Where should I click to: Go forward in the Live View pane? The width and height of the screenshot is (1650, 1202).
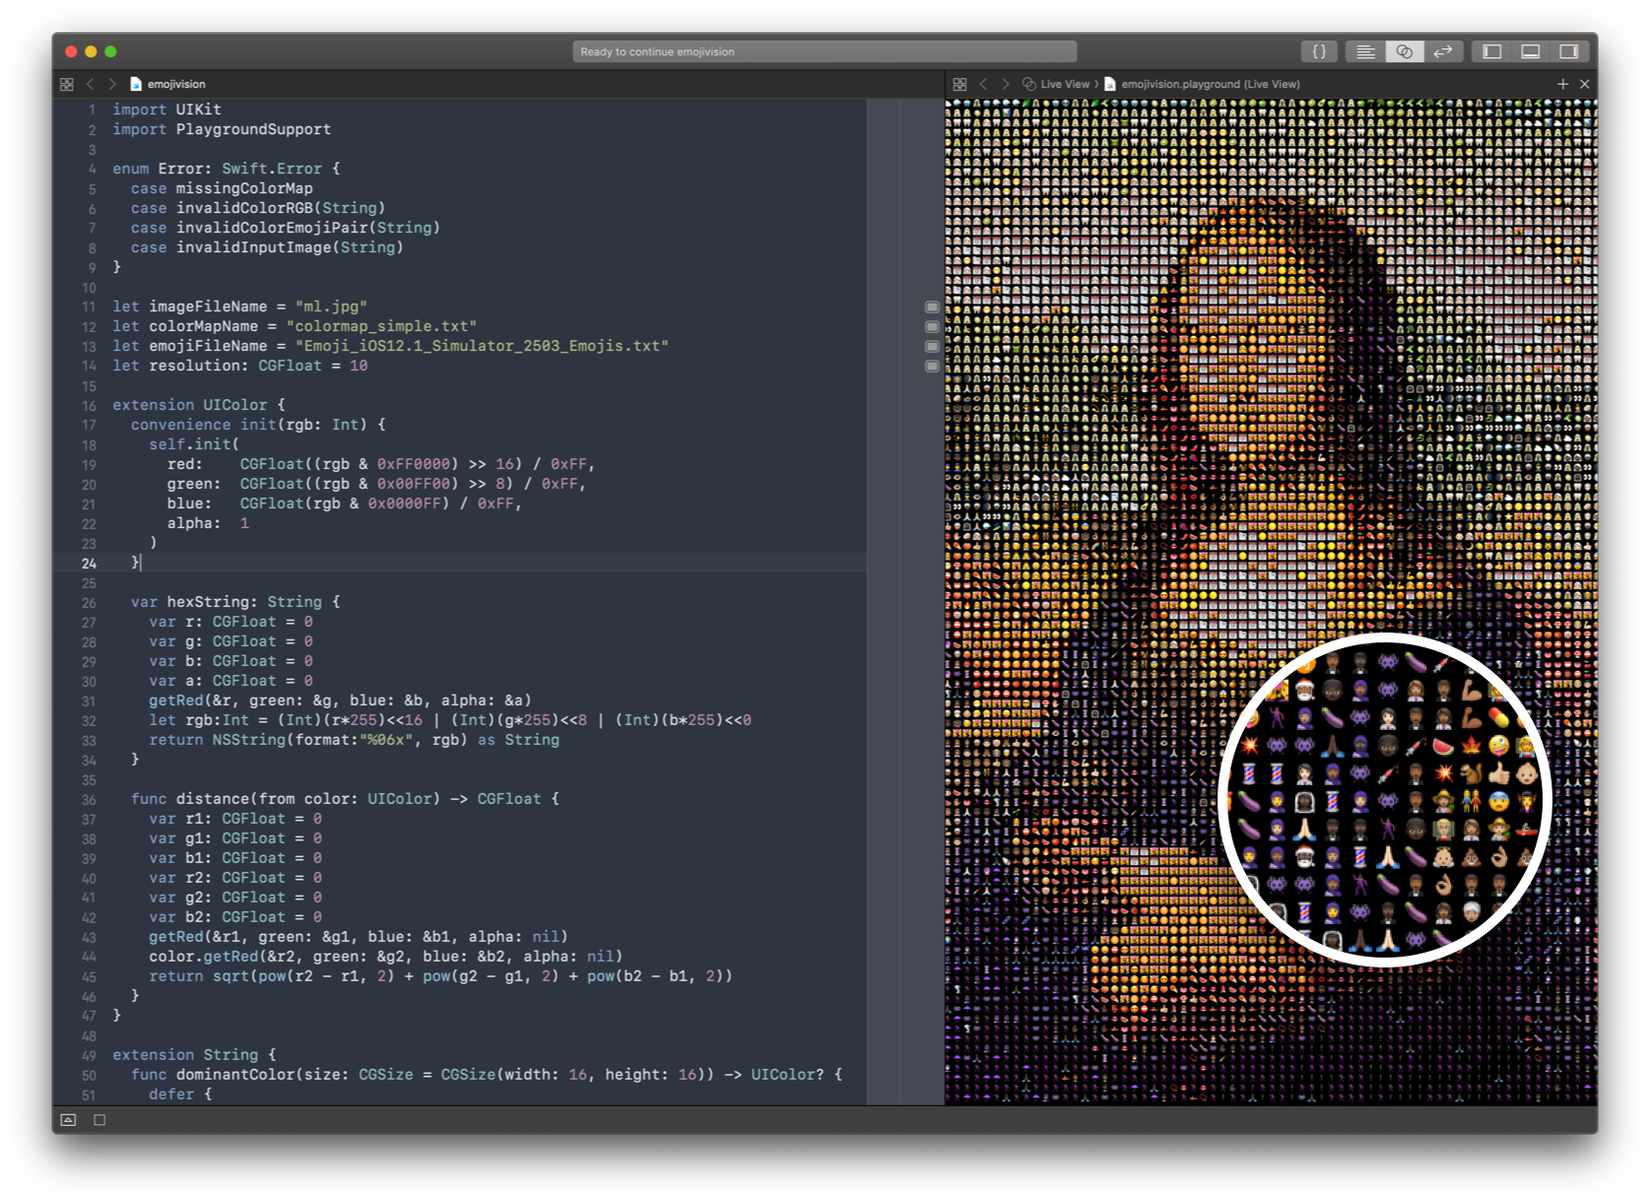(1005, 84)
